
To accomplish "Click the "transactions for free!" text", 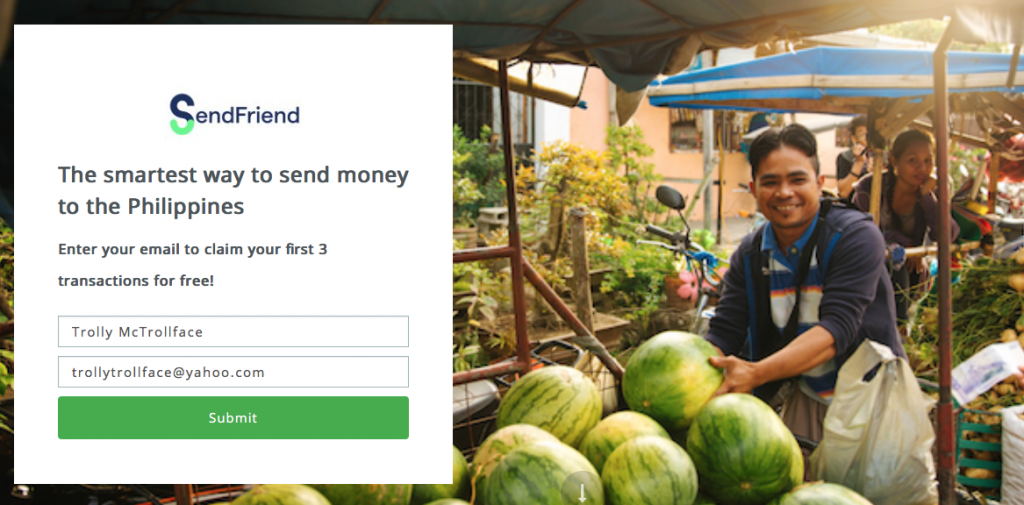I will (136, 281).
